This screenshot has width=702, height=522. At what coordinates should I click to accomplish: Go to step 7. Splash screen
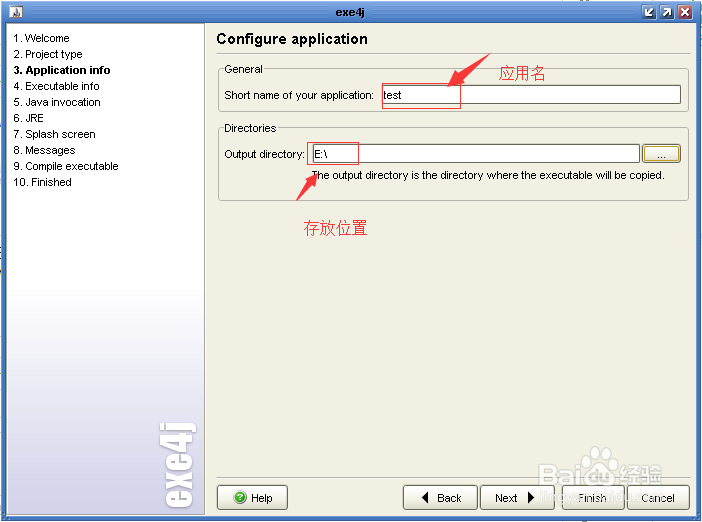coord(54,134)
